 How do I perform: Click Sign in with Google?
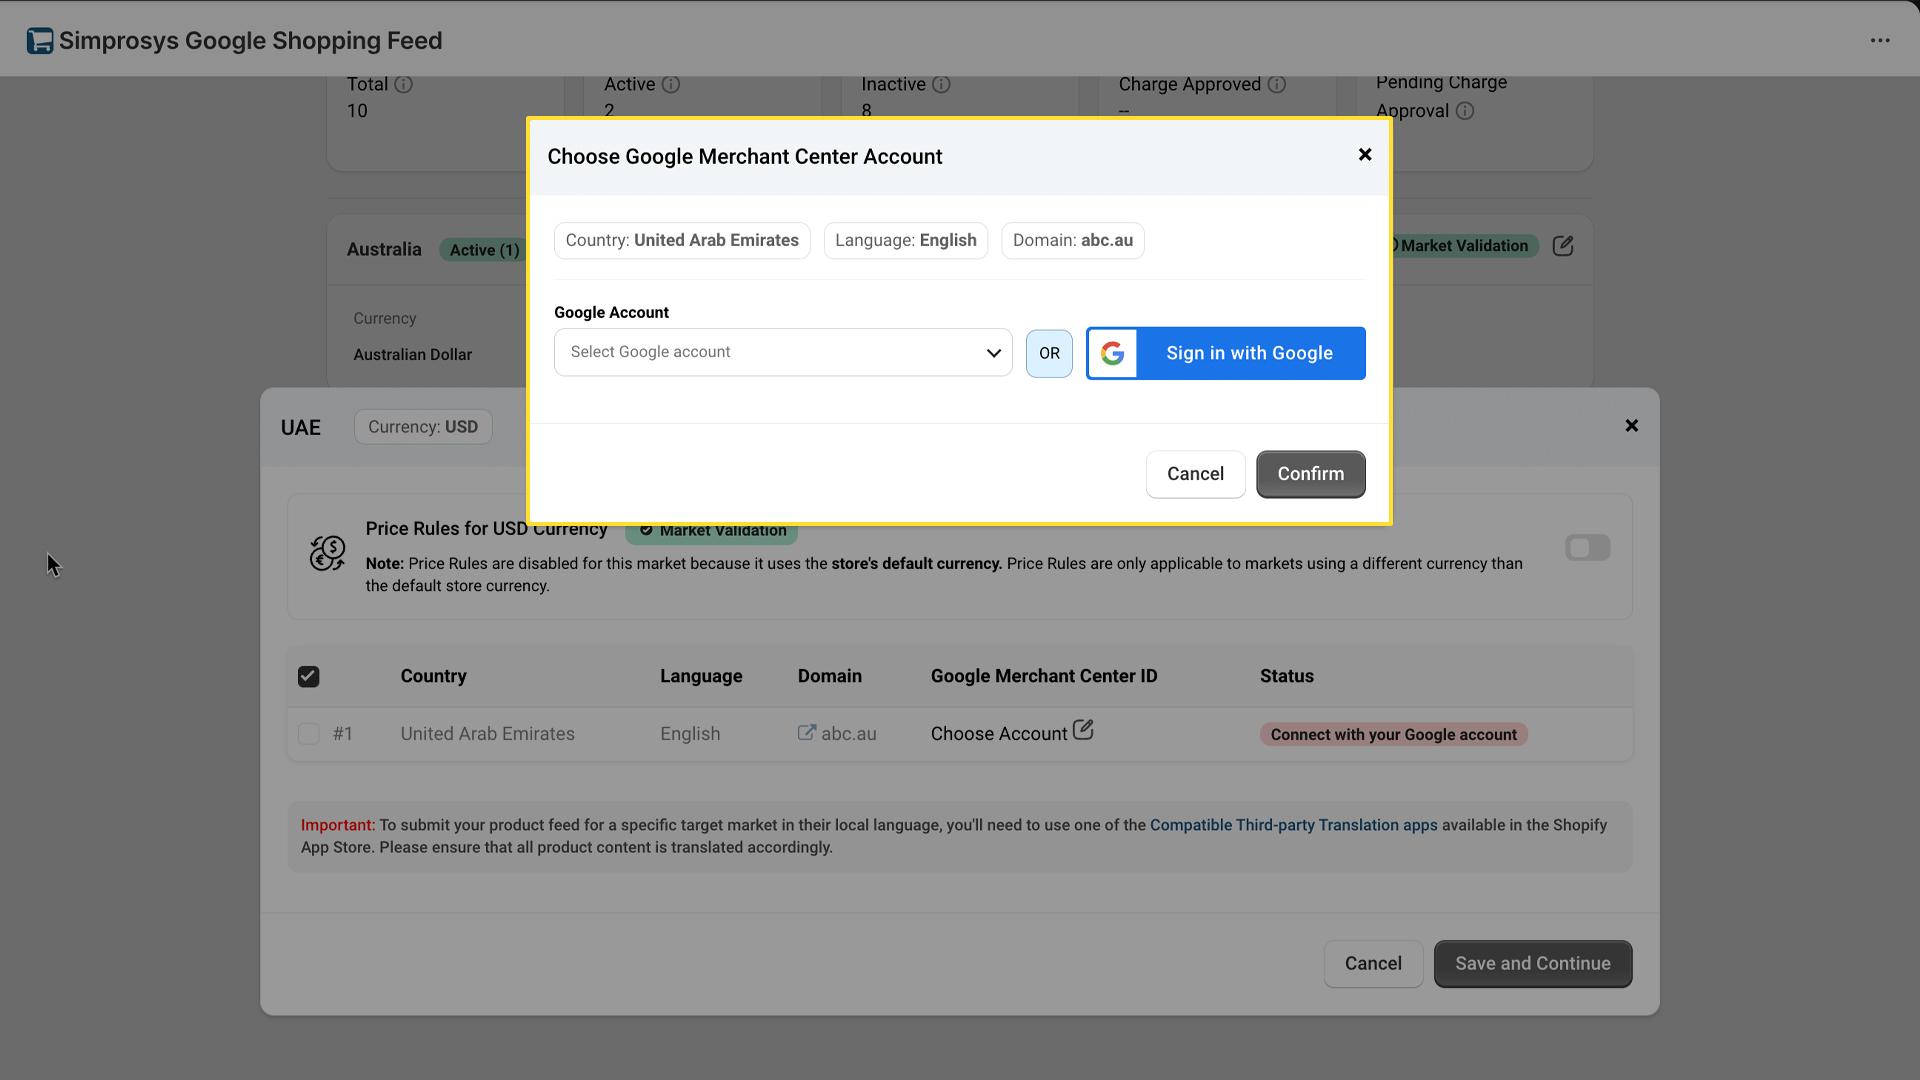pos(1248,353)
